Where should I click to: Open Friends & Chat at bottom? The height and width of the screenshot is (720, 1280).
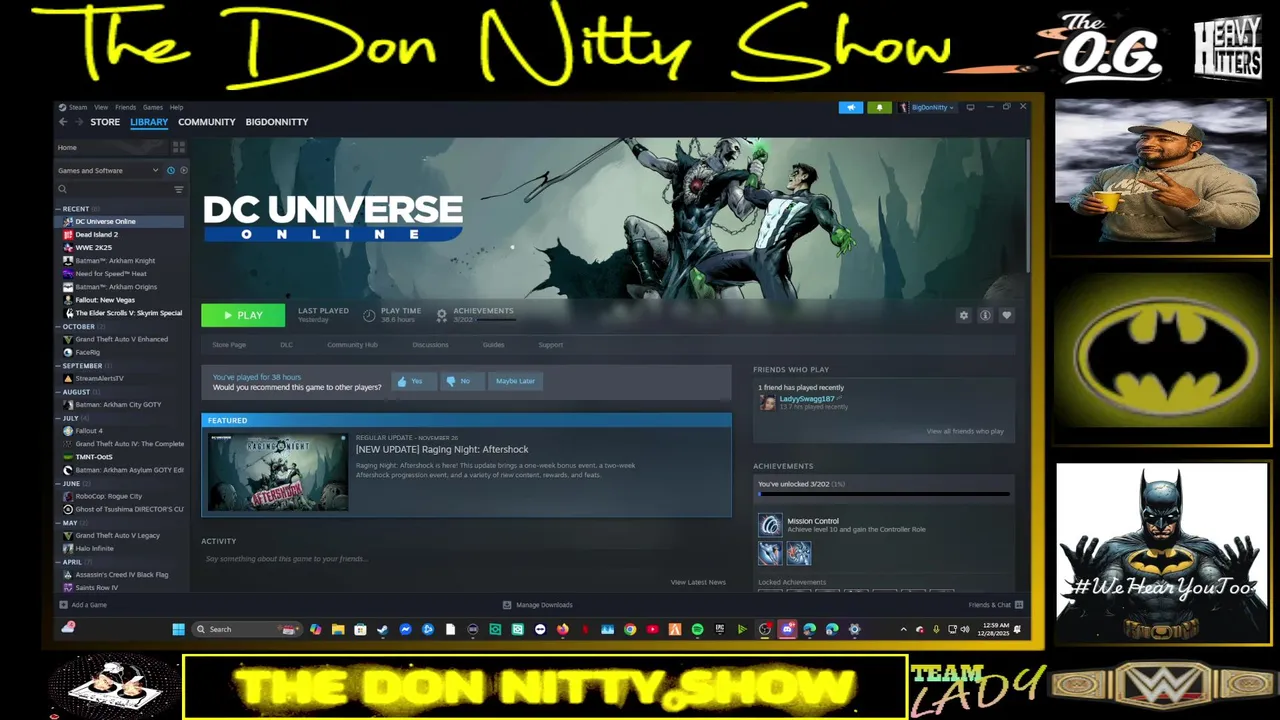pos(995,605)
